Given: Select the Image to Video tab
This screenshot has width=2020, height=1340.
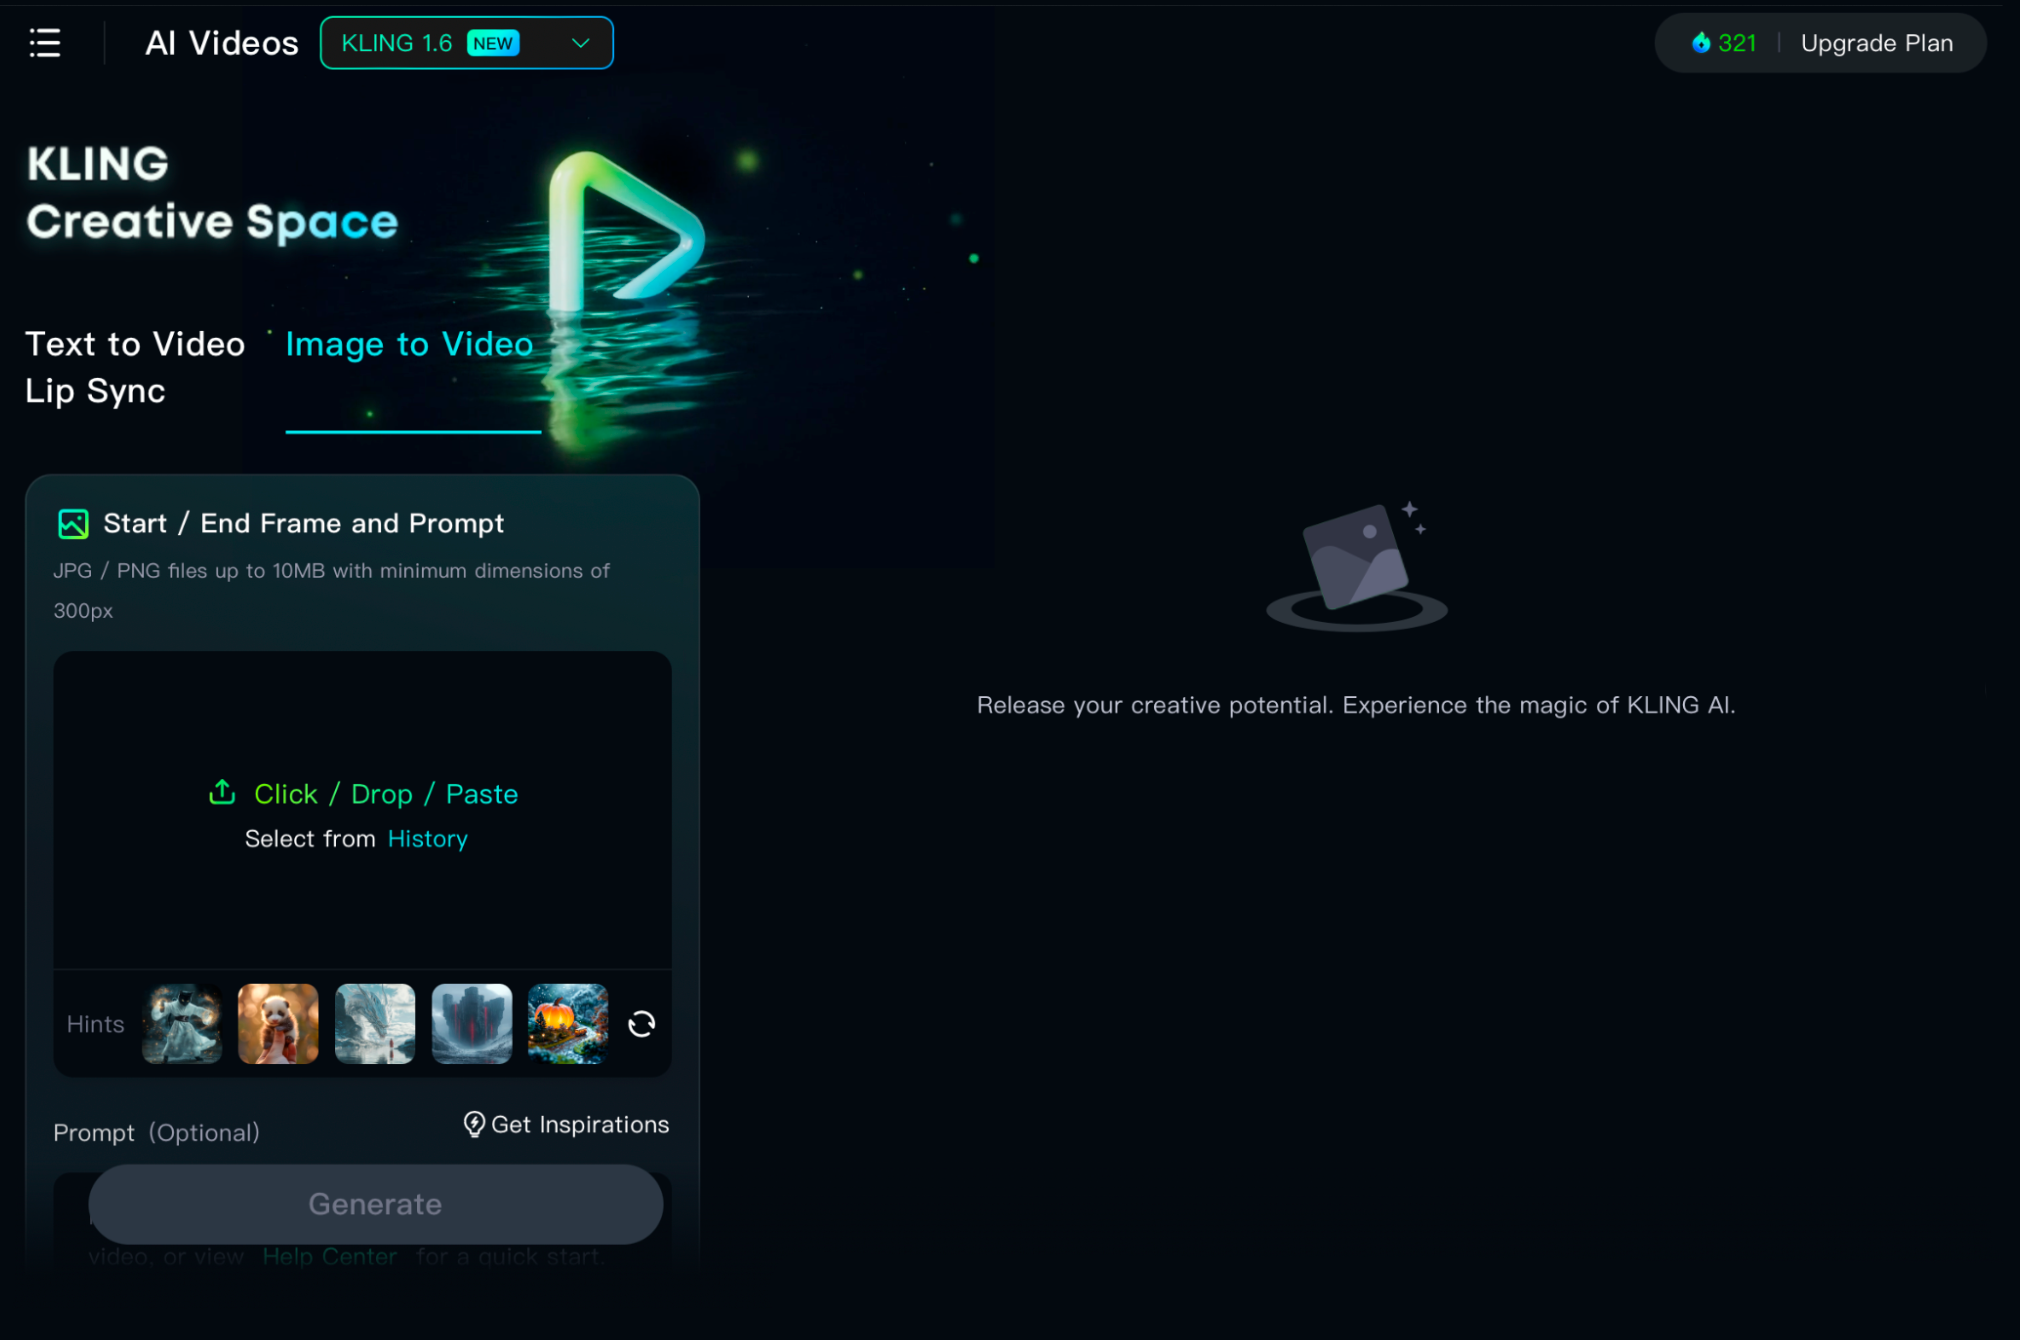Looking at the screenshot, I should pos(409,344).
